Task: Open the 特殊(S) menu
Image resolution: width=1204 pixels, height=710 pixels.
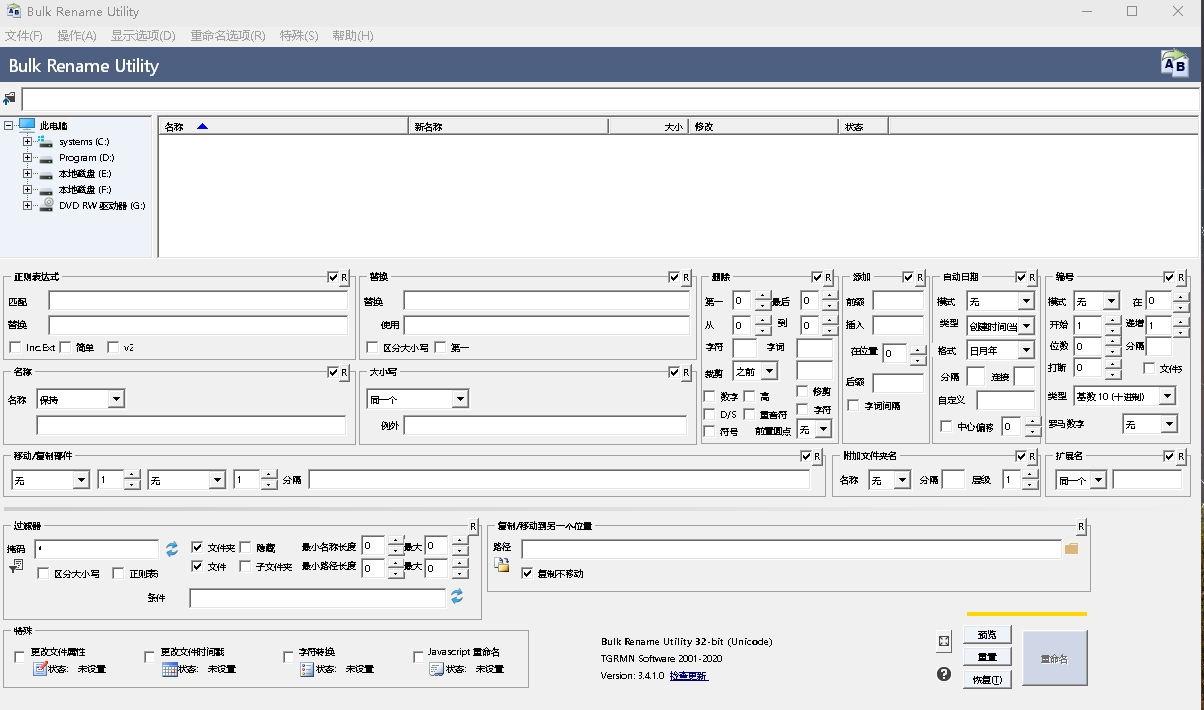Action: coord(299,35)
